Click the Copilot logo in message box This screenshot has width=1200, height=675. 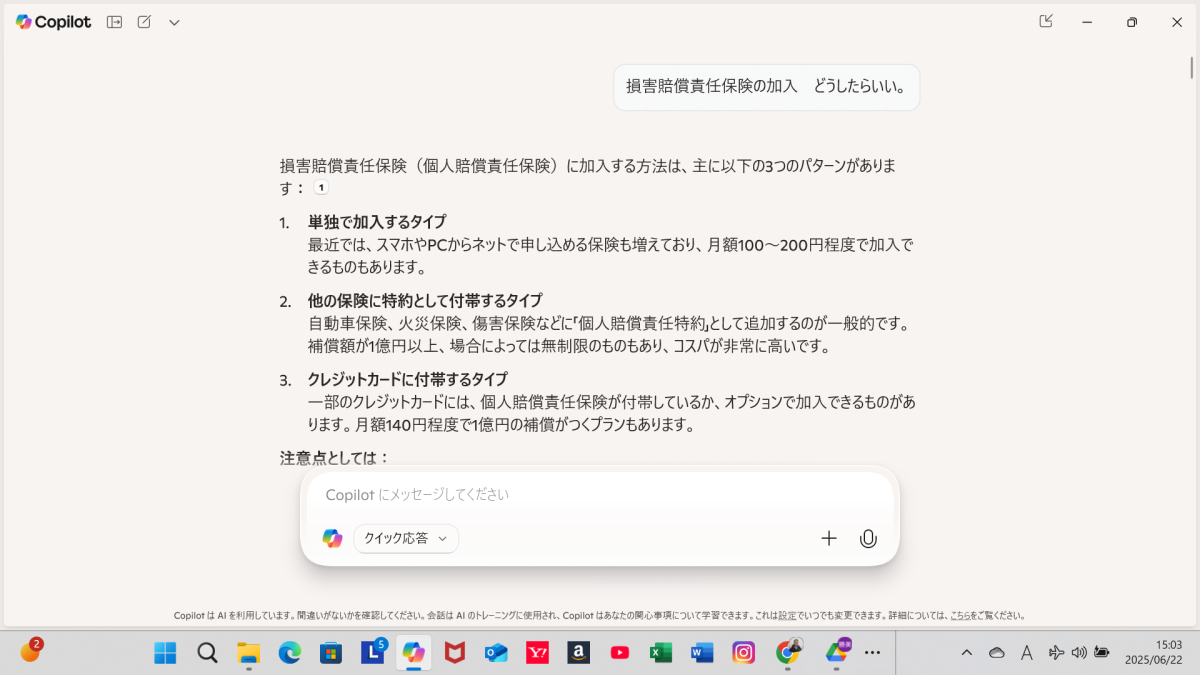[x=332, y=538]
